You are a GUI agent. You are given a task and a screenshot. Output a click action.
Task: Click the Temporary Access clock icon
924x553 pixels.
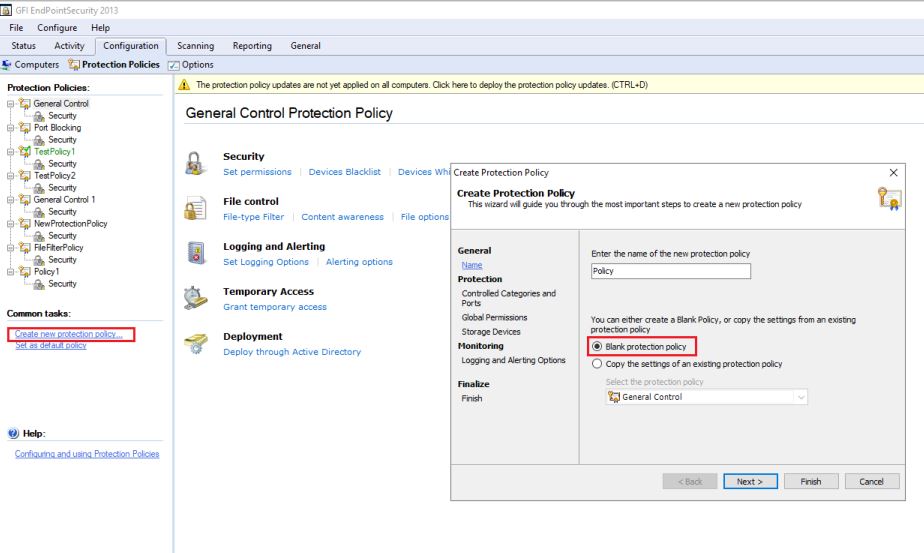point(195,298)
